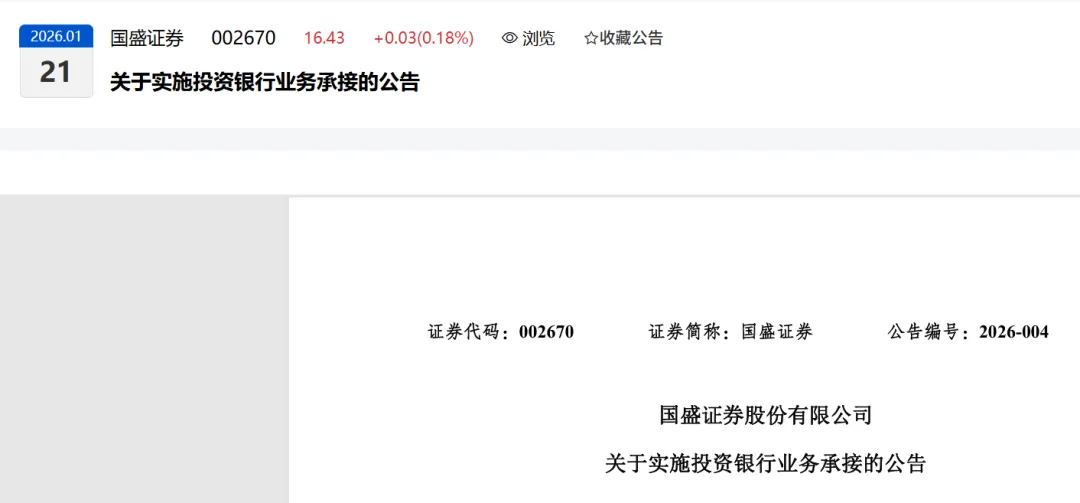Click the light gray divider band
This screenshot has height=503, width=1080.
tap(540, 139)
